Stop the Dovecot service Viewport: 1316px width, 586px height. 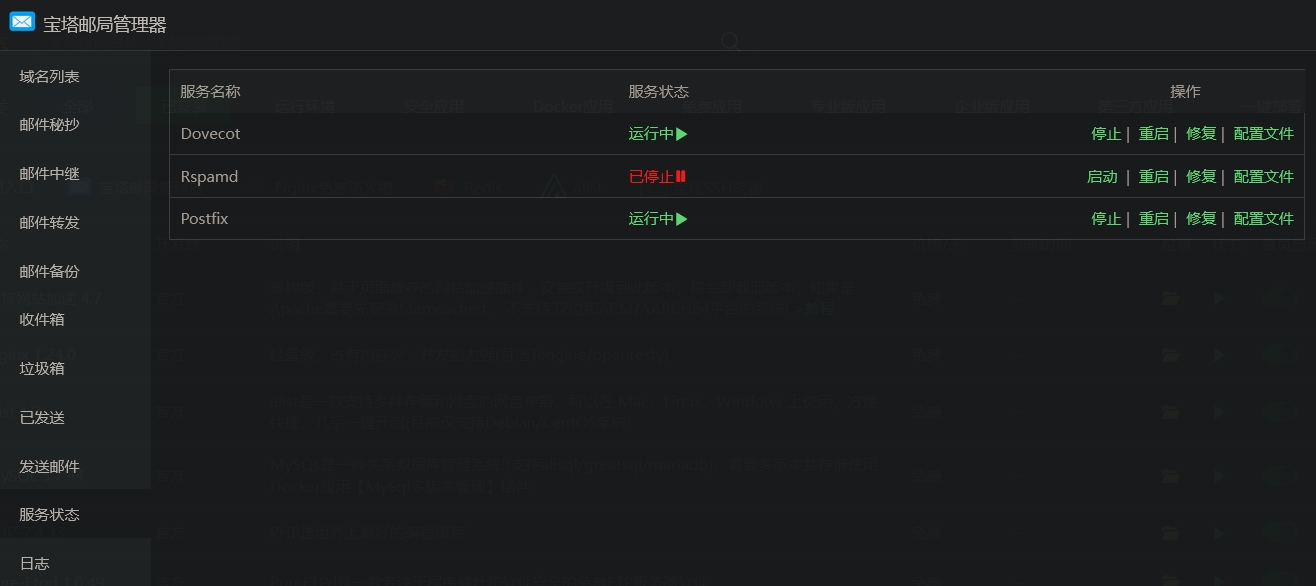(x=1106, y=134)
